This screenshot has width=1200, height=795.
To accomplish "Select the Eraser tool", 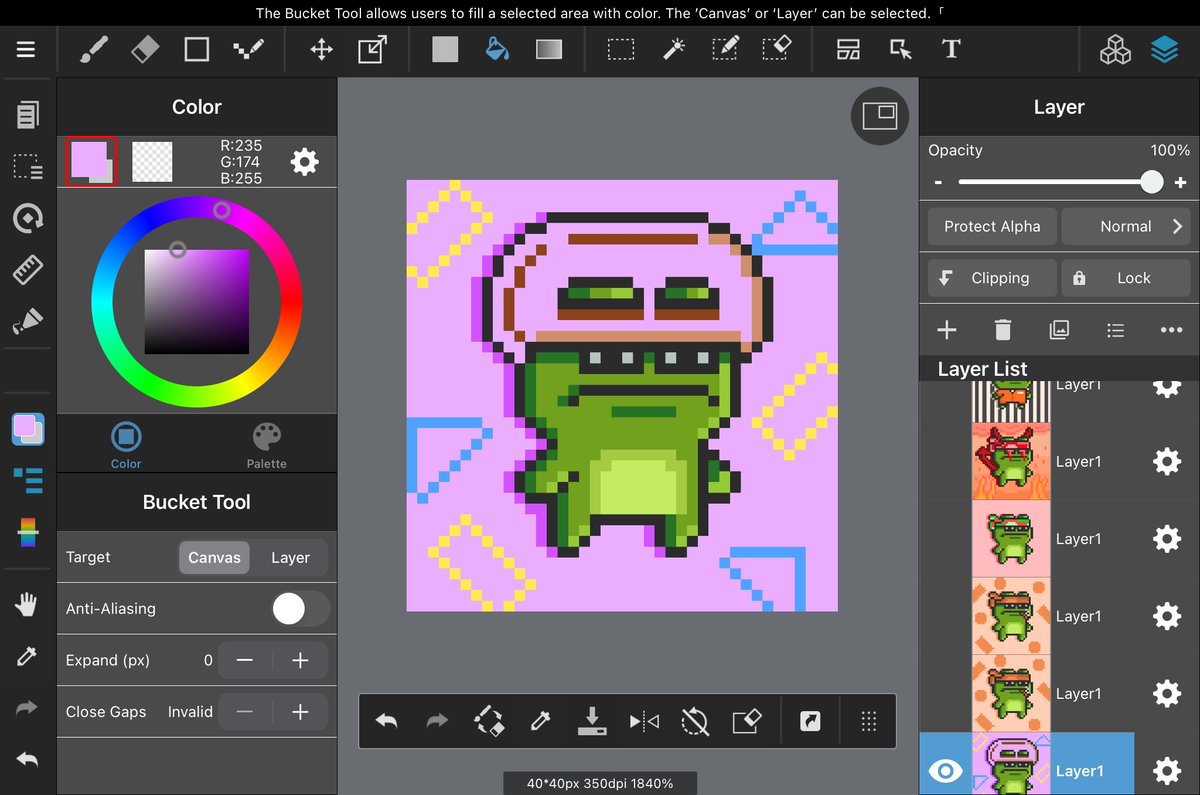I will 145,49.
